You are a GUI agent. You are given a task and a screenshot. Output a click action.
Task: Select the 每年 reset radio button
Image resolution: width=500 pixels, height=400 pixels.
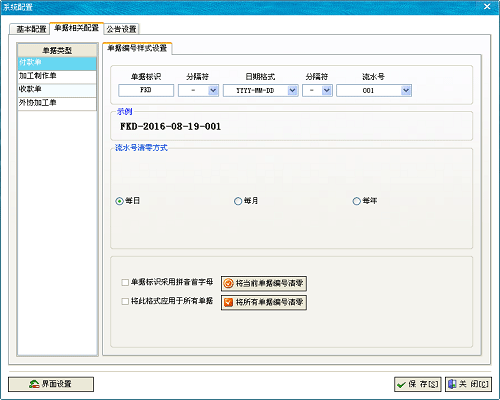click(356, 201)
